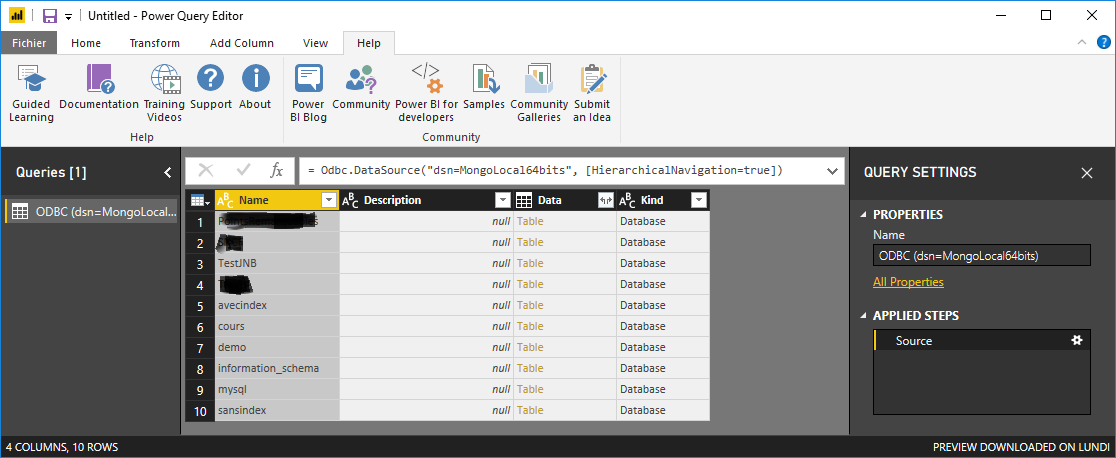Viewport: 1116px width, 458px height.
Task: Open the Table link in the cours row
Action: 530,326
